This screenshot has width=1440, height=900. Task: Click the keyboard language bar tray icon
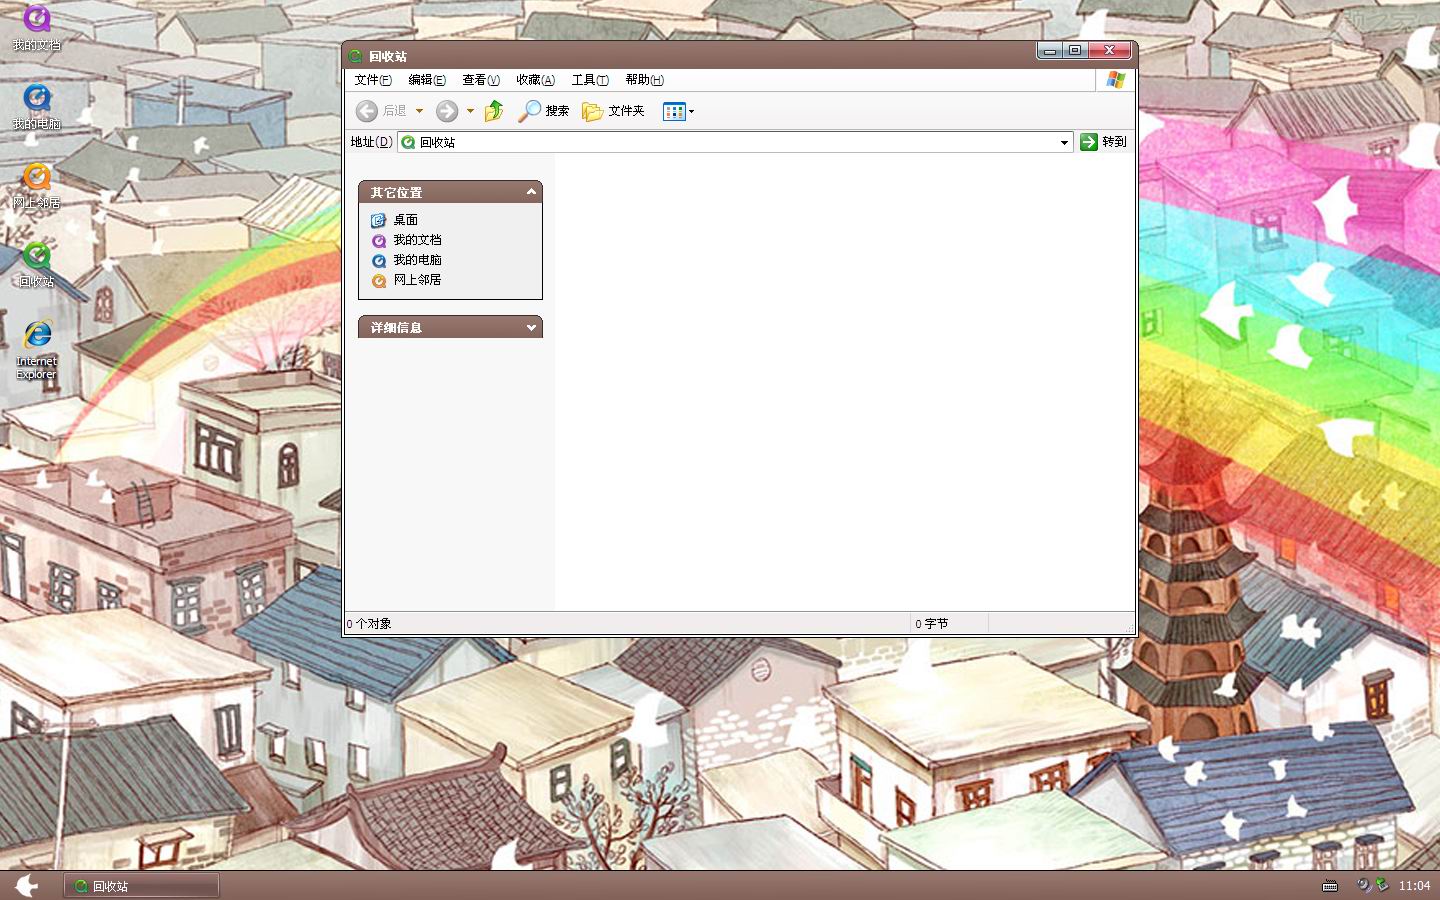1330,886
